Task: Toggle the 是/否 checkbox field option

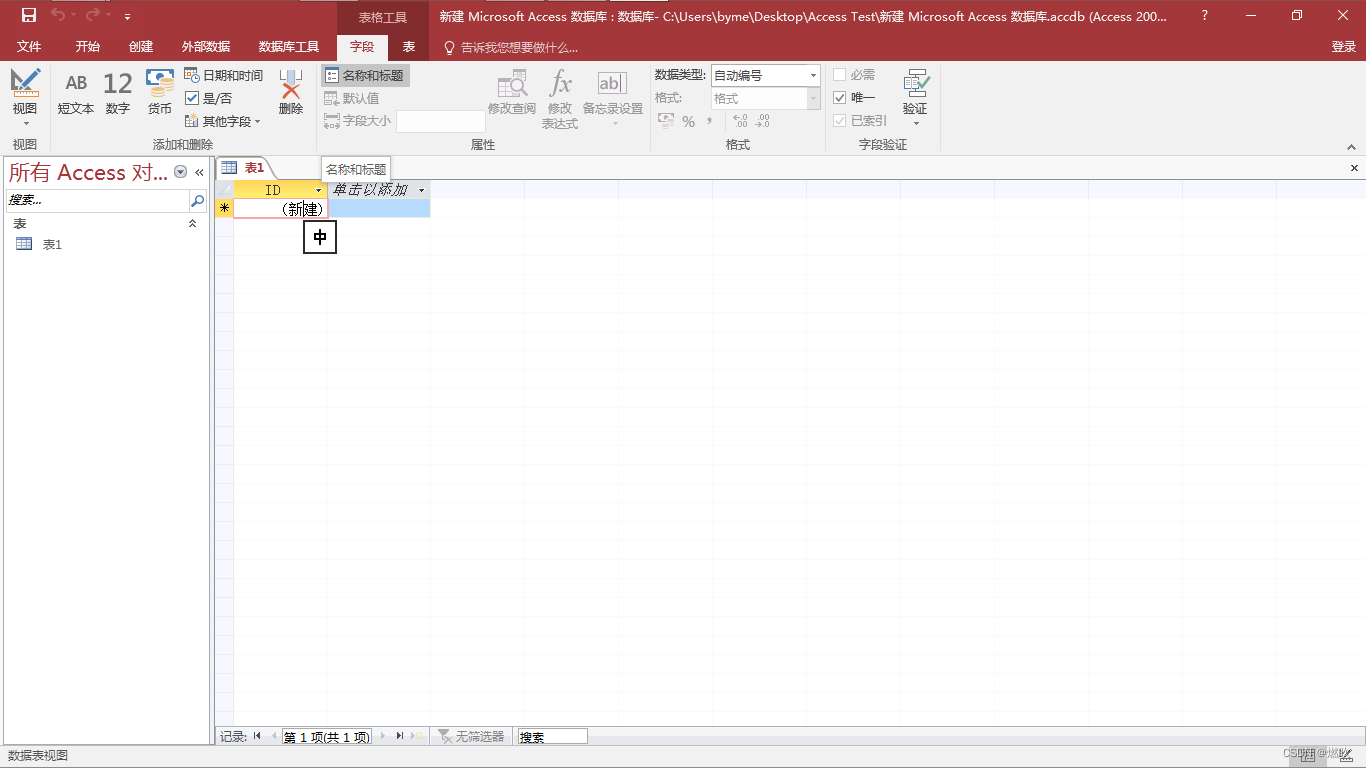Action: [x=192, y=98]
